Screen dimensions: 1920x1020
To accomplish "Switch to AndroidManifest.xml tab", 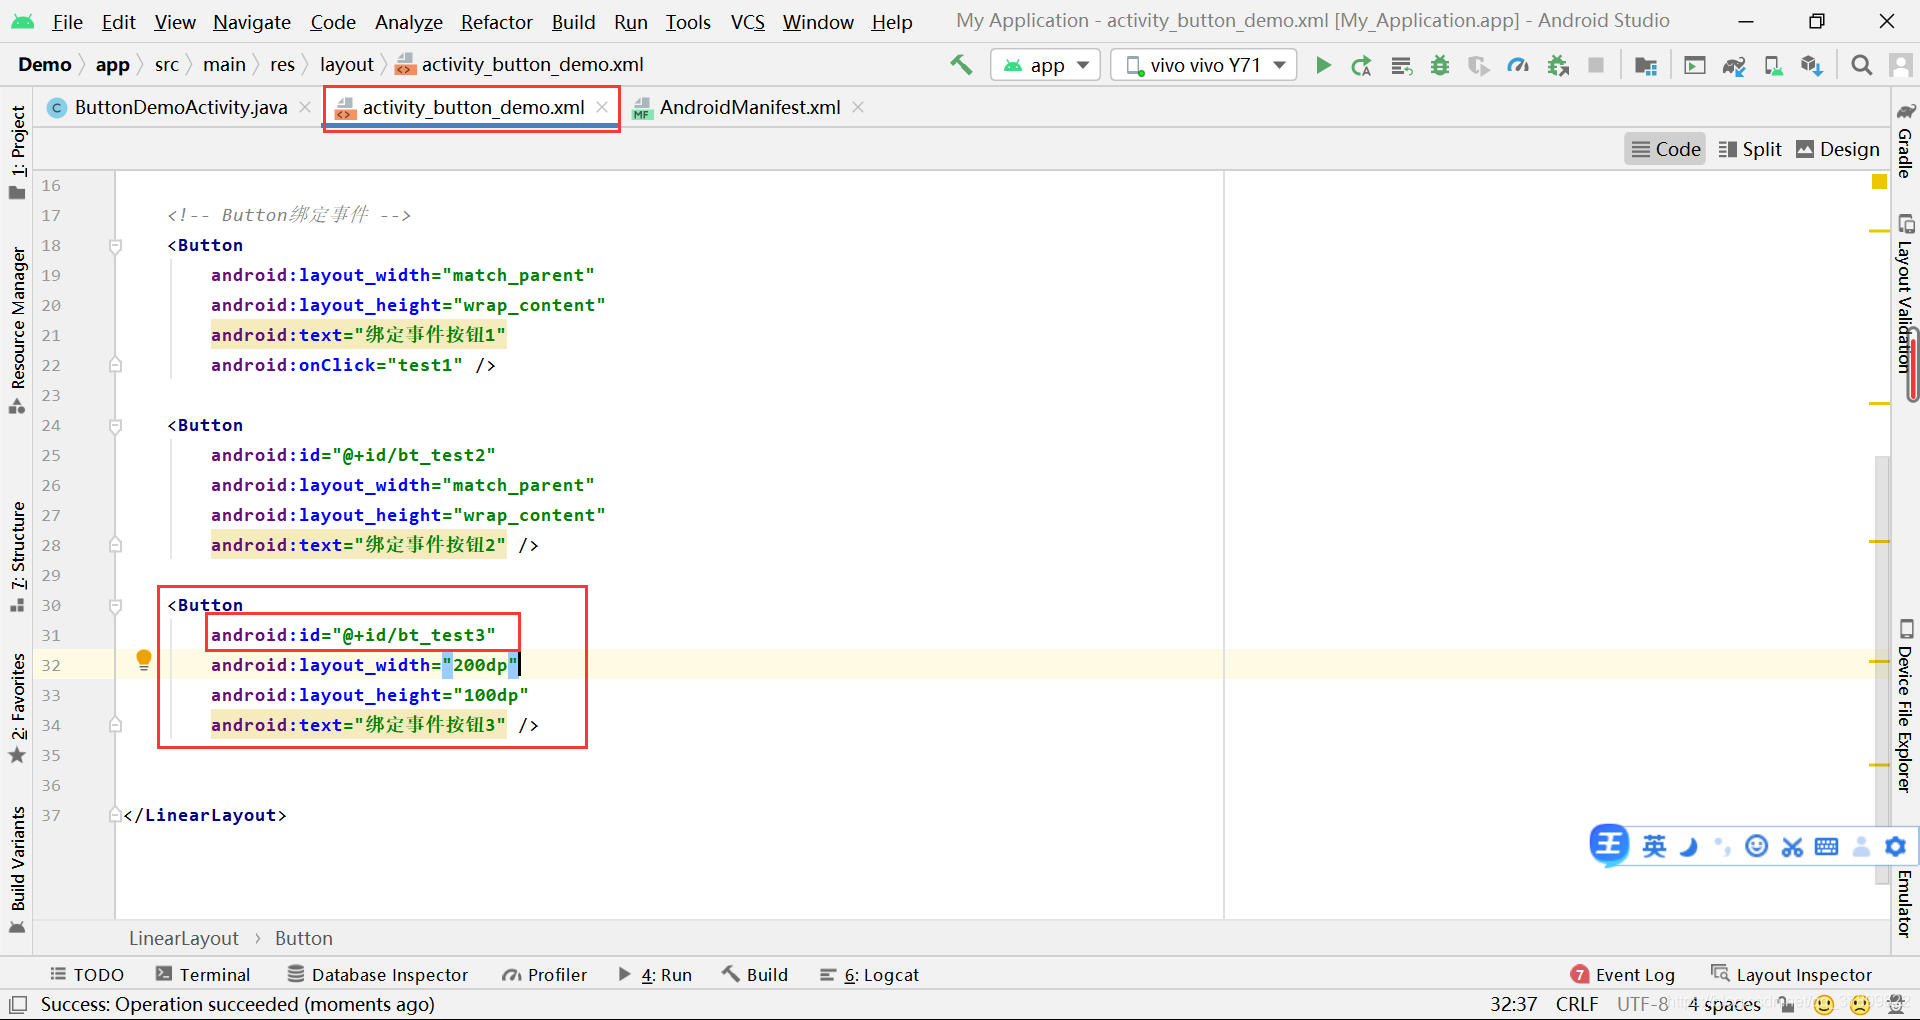I will tap(749, 108).
